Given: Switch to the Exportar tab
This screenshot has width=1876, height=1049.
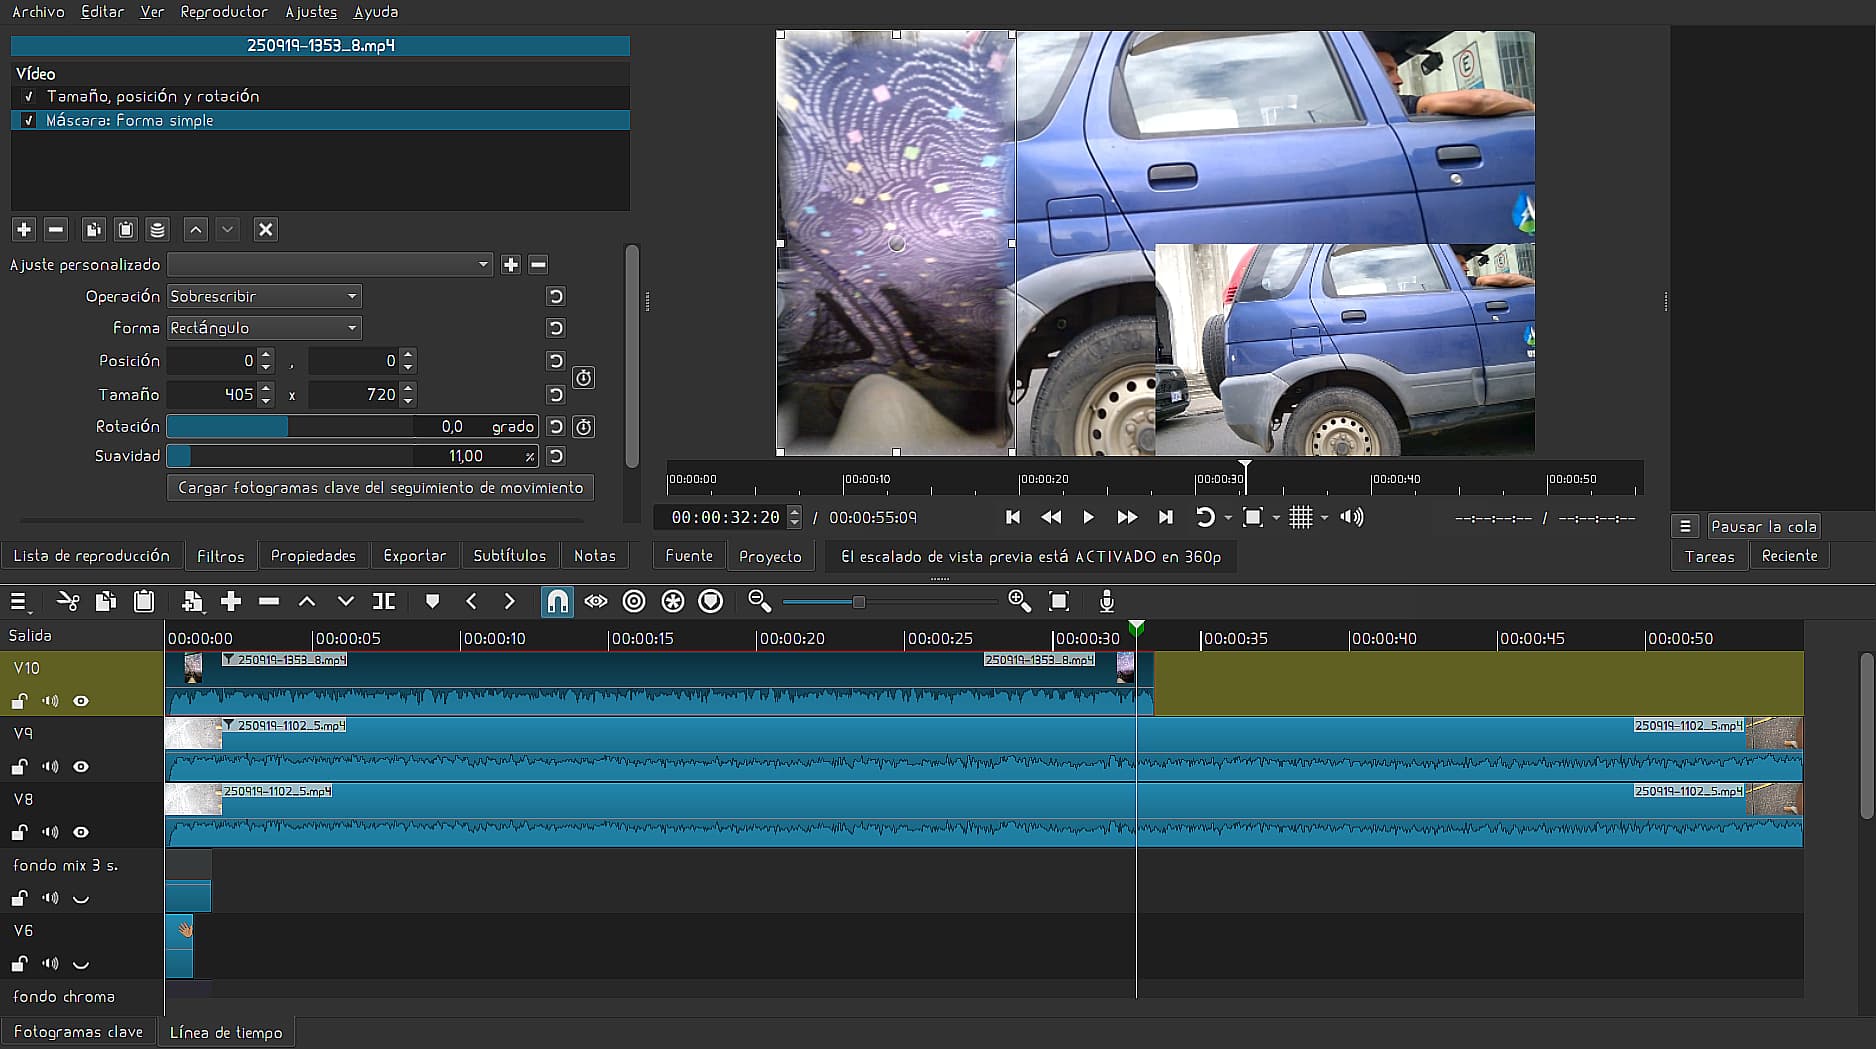Looking at the screenshot, I should click(414, 556).
